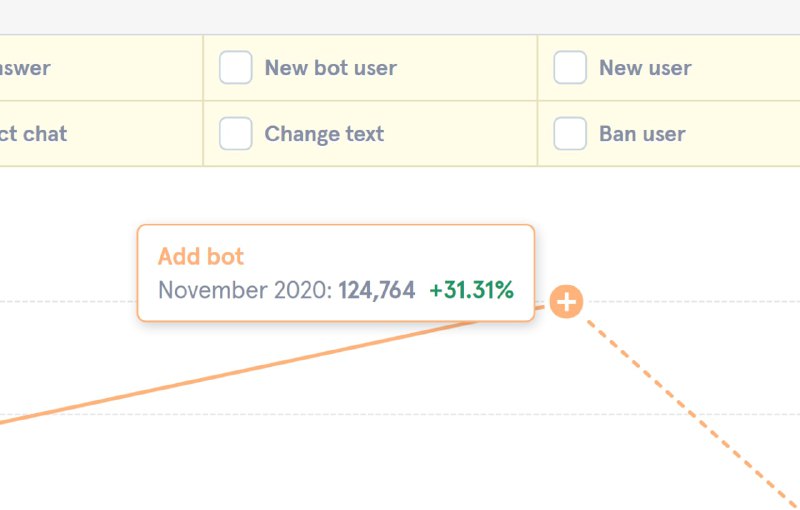Click the partially visible "ct chat" filter label
The image size is (800, 510).
click(32, 134)
